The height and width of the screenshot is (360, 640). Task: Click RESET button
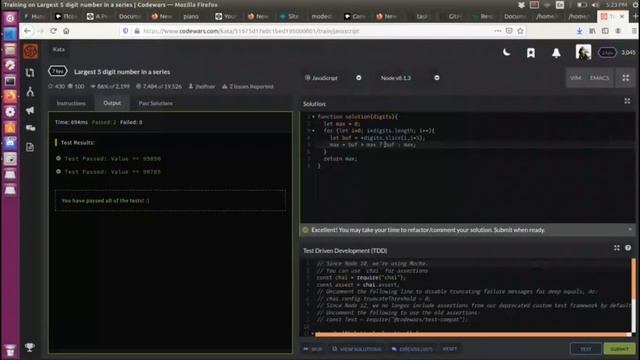tap(450, 349)
